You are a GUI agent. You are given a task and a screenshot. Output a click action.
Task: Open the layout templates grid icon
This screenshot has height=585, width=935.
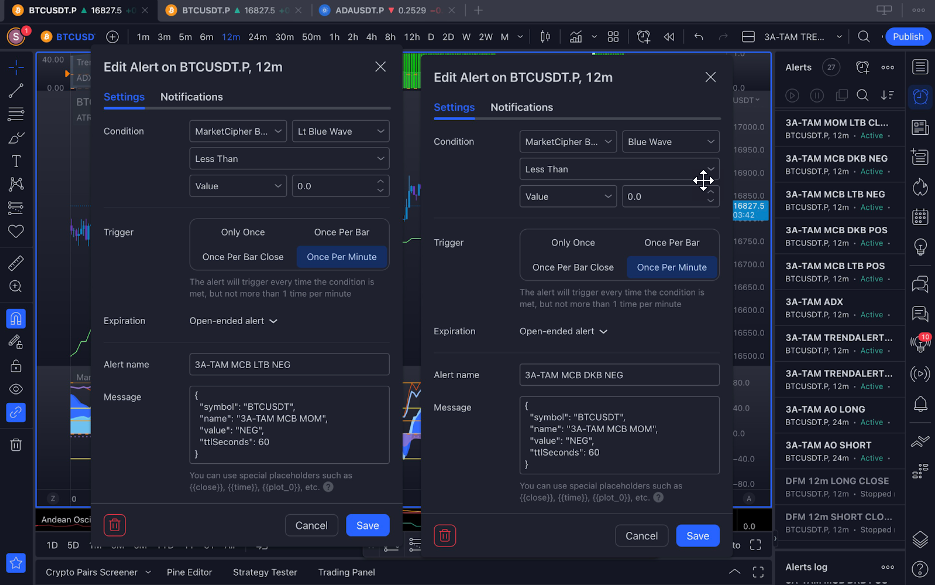[x=613, y=37]
